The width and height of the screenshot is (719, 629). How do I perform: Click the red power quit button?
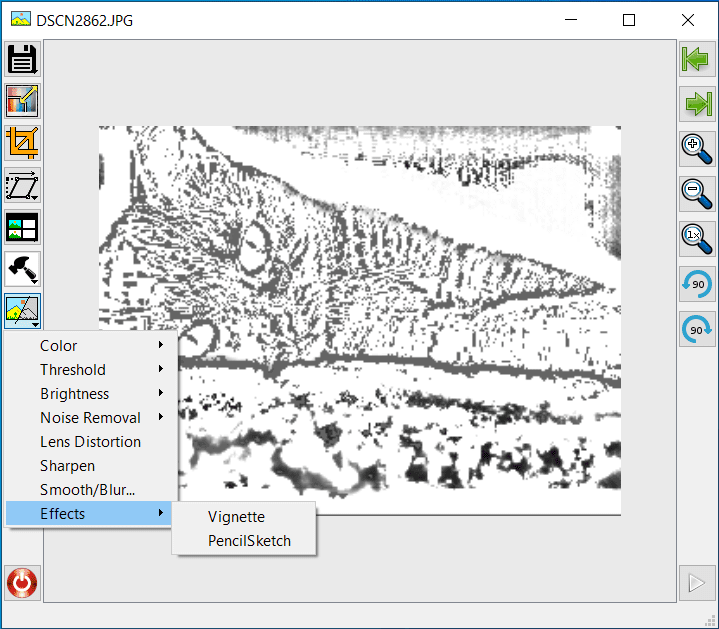(x=22, y=583)
